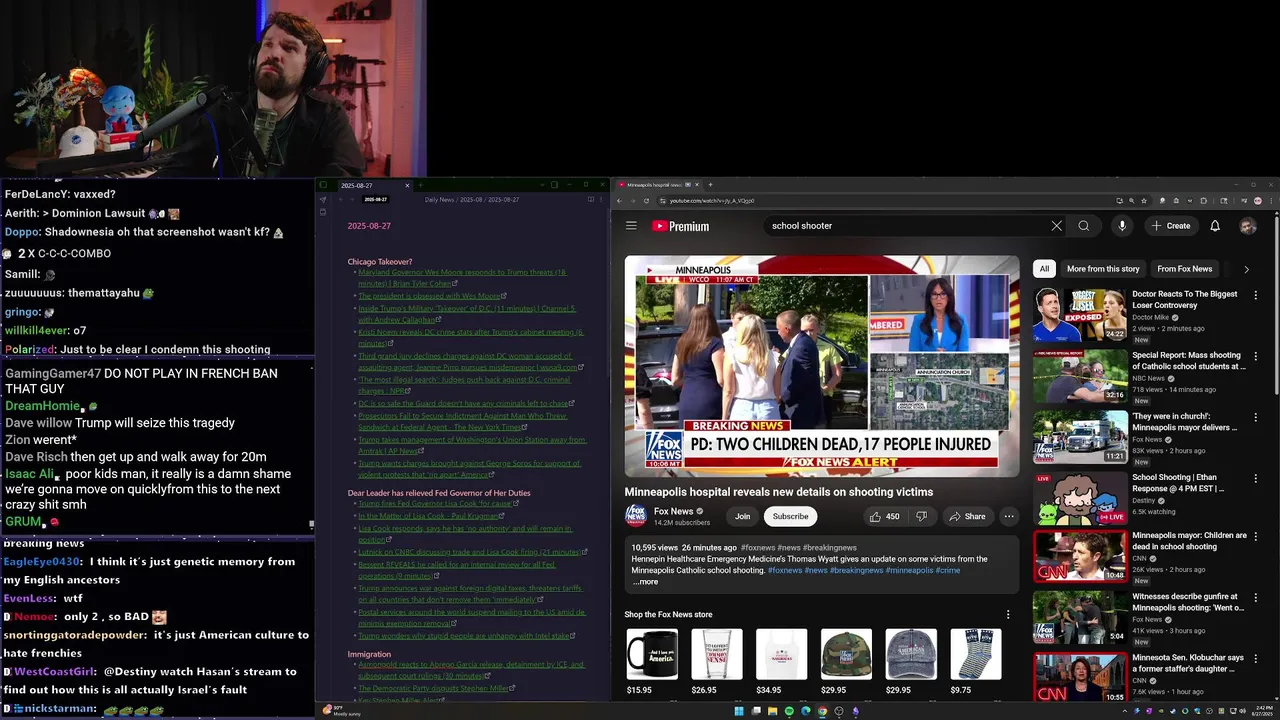
Task: Open the YouTube account avatar menu
Action: click(x=1248, y=226)
